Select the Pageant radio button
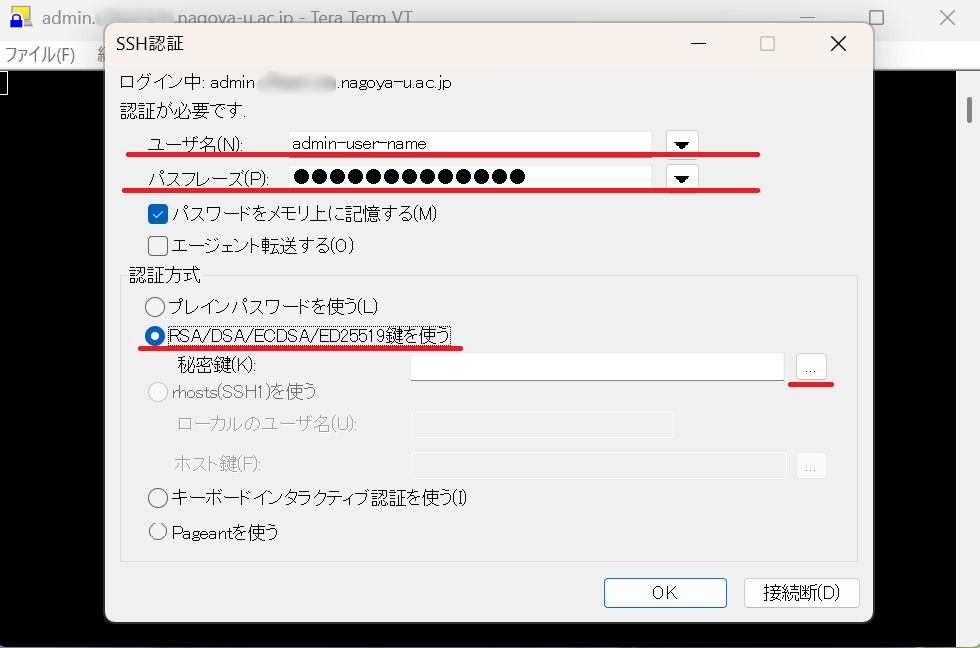 pos(158,532)
